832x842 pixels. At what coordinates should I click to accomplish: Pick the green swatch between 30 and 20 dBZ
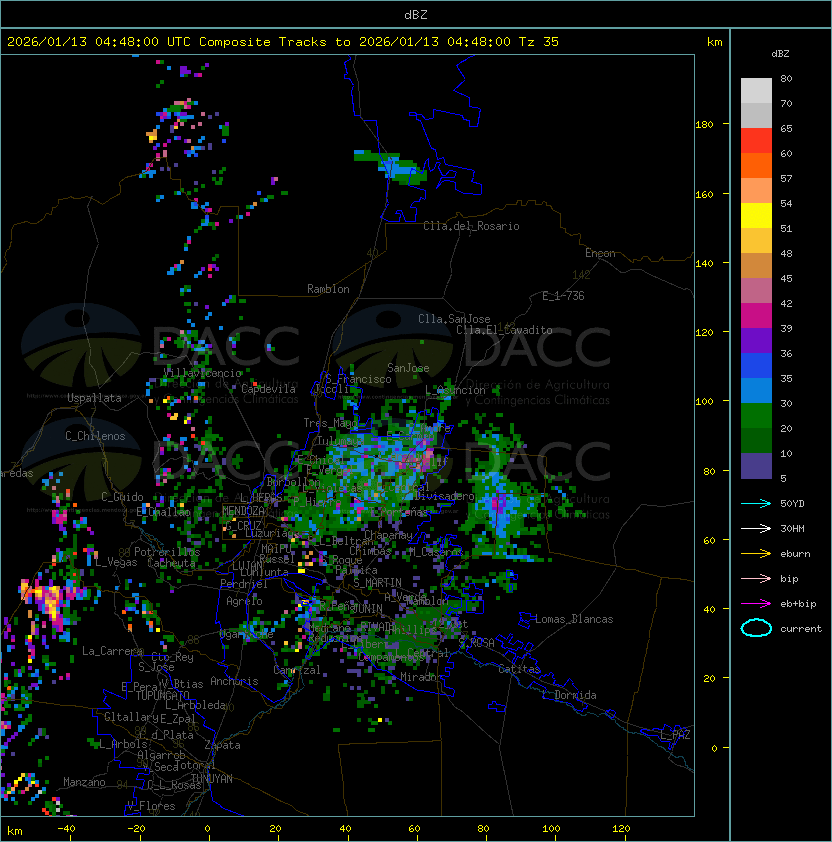point(756,416)
